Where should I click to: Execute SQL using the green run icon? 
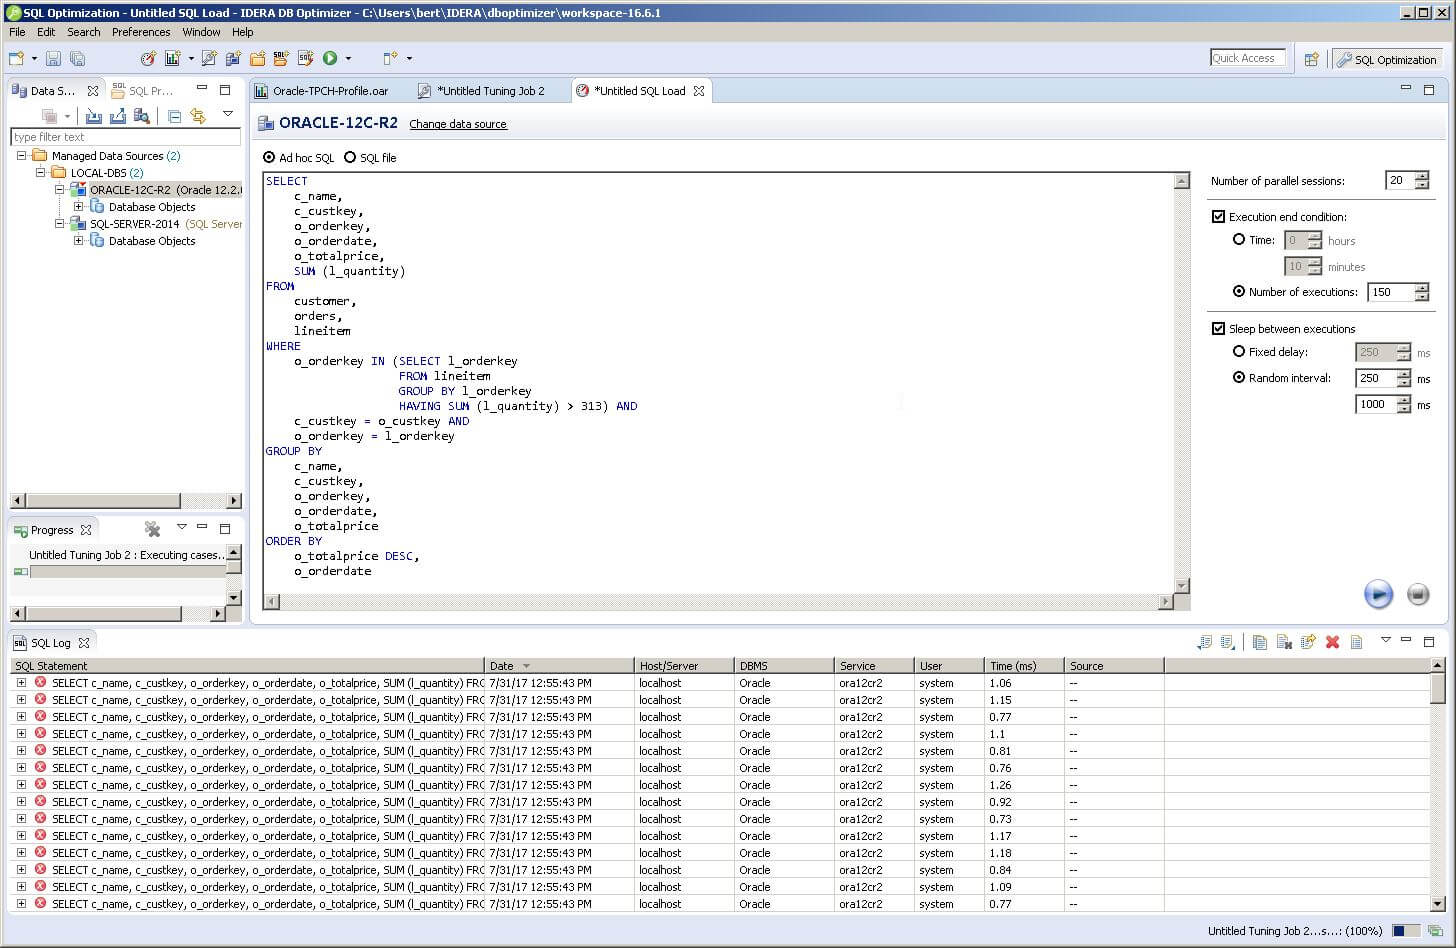click(x=329, y=58)
